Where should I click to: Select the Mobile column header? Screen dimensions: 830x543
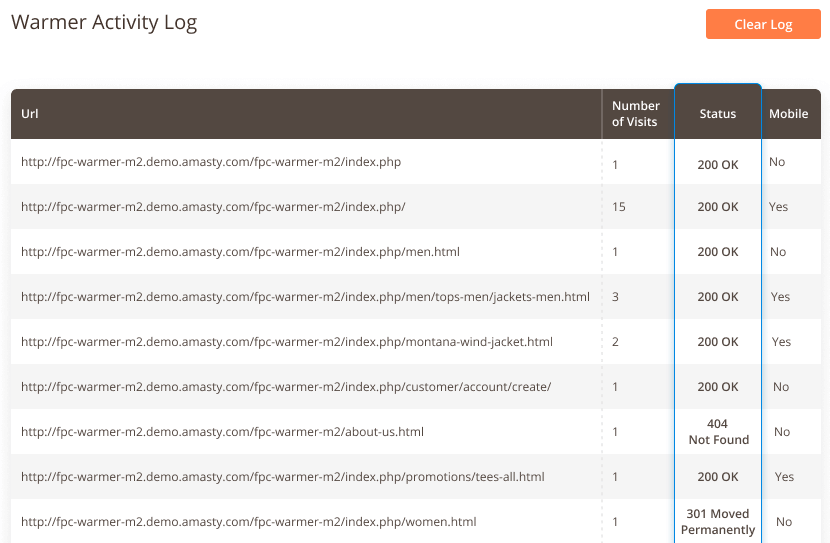coord(788,114)
